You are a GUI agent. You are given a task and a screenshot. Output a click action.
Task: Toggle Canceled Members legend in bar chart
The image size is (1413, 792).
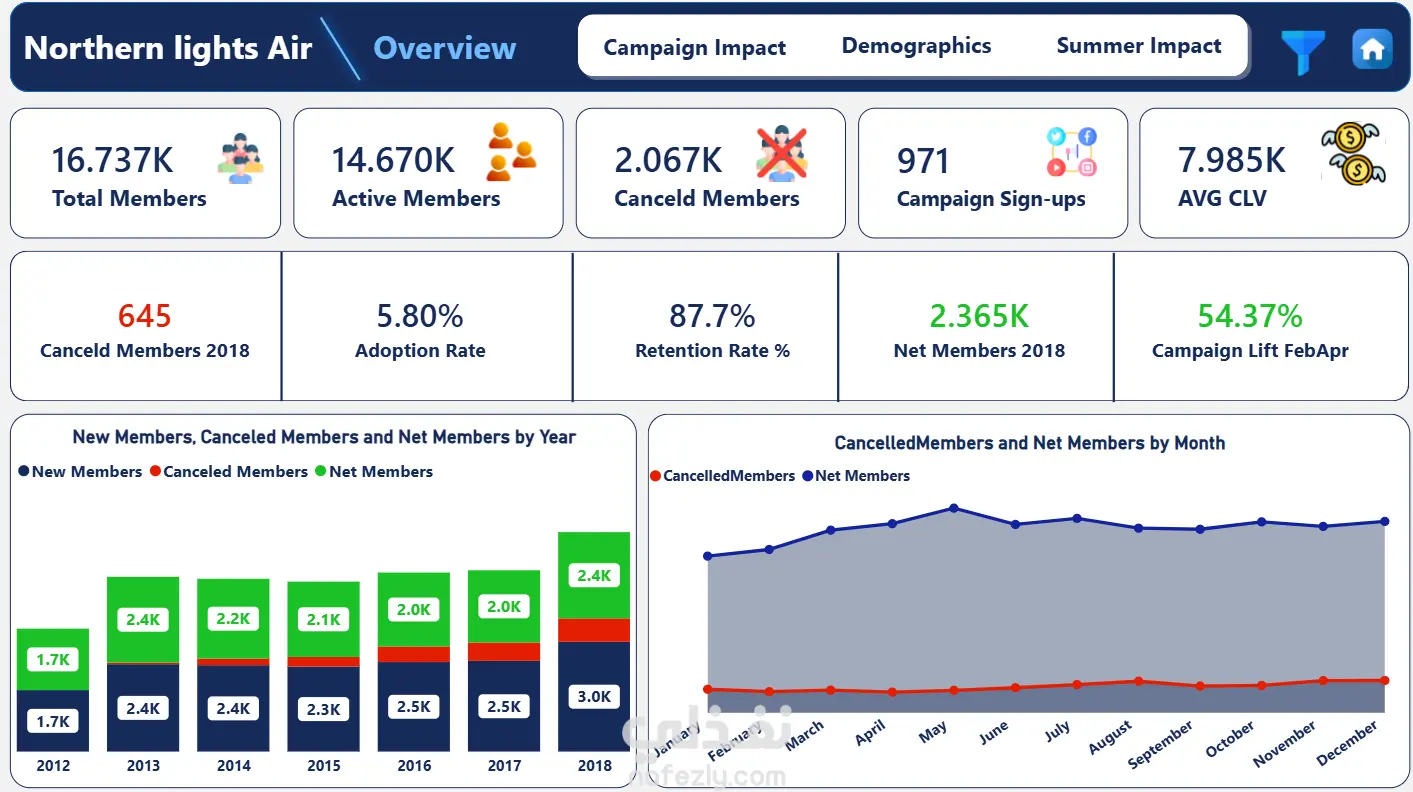click(229, 471)
